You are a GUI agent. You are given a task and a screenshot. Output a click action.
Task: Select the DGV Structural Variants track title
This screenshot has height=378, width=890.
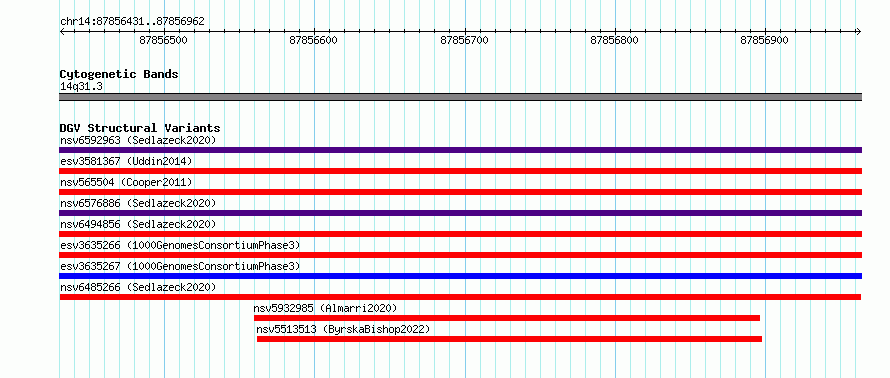[140, 128]
